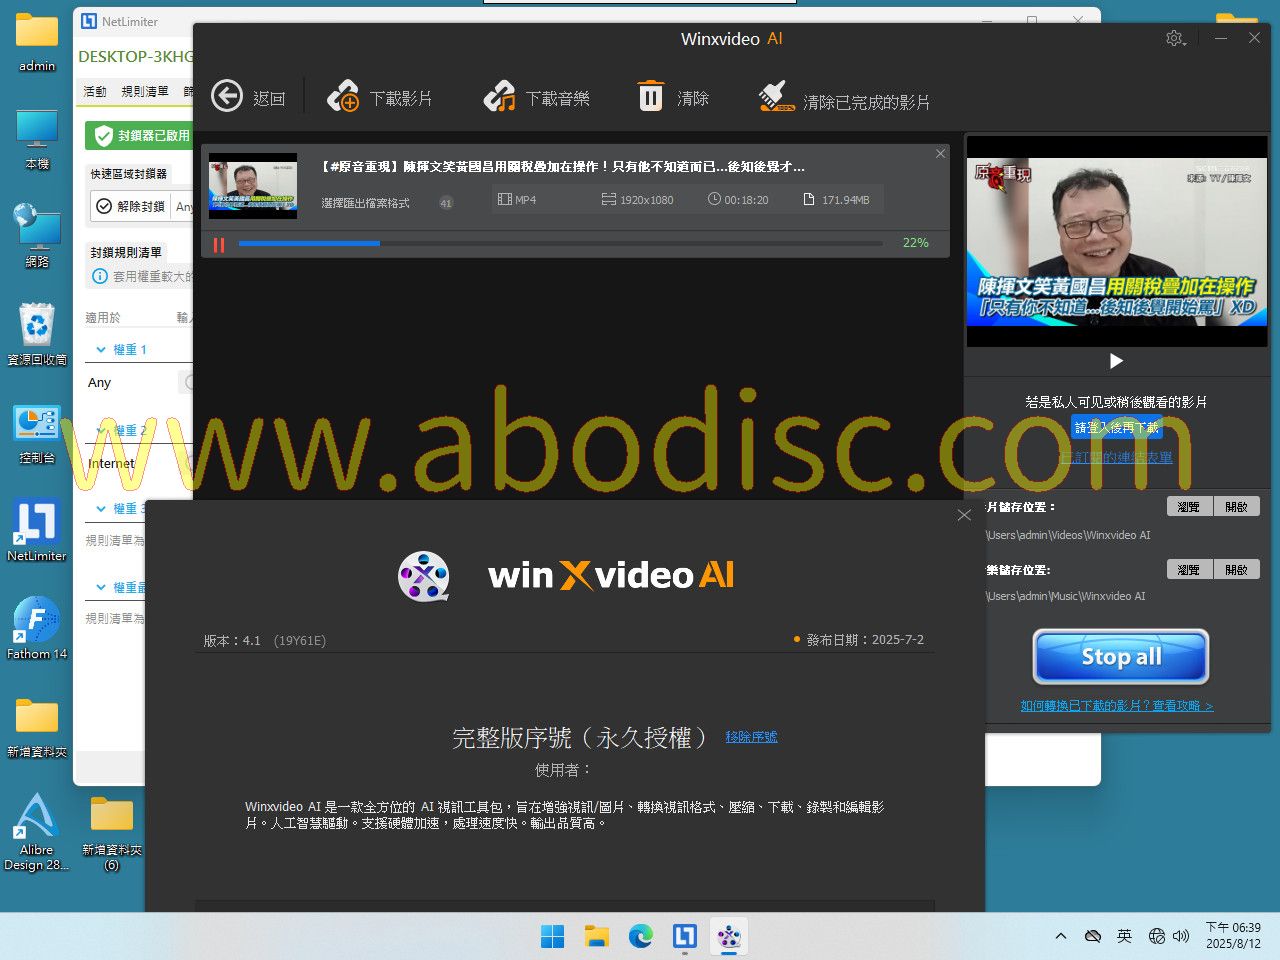Click the large video preview image
The height and width of the screenshot is (960, 1280).
click(x=1117, y=241)
